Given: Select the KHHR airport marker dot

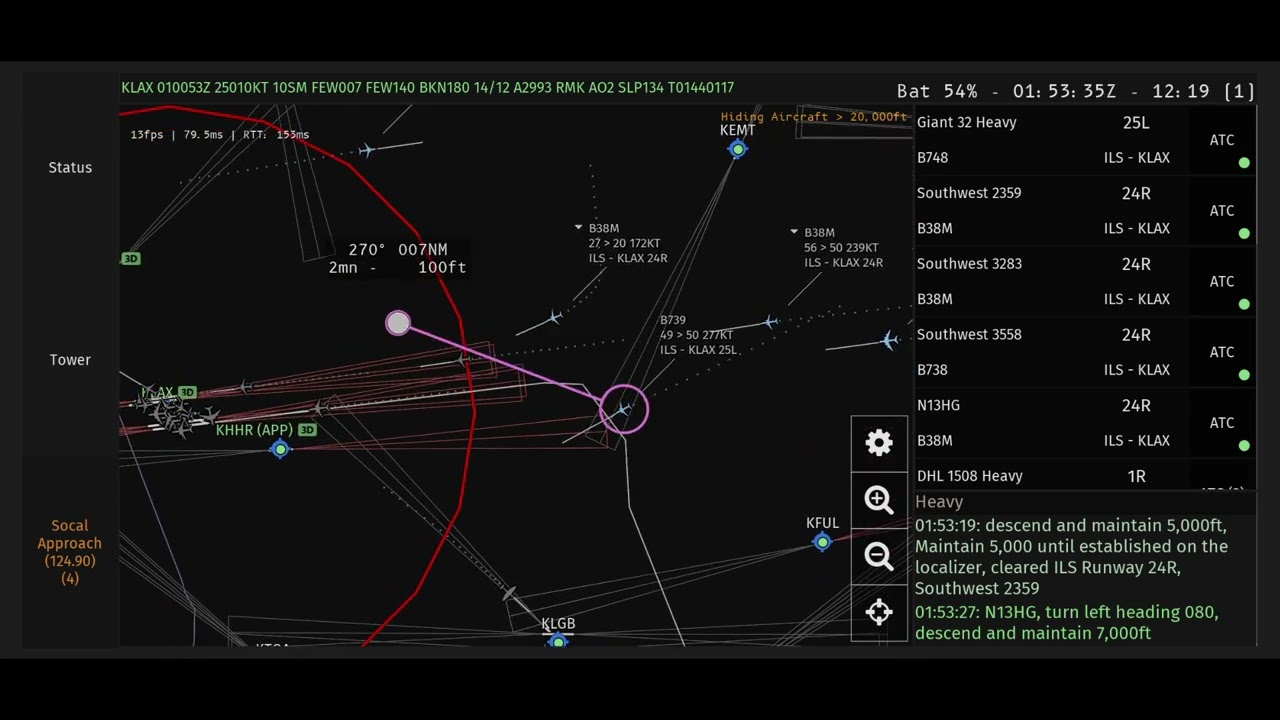Looking at the screenshot, I should 280,450.
